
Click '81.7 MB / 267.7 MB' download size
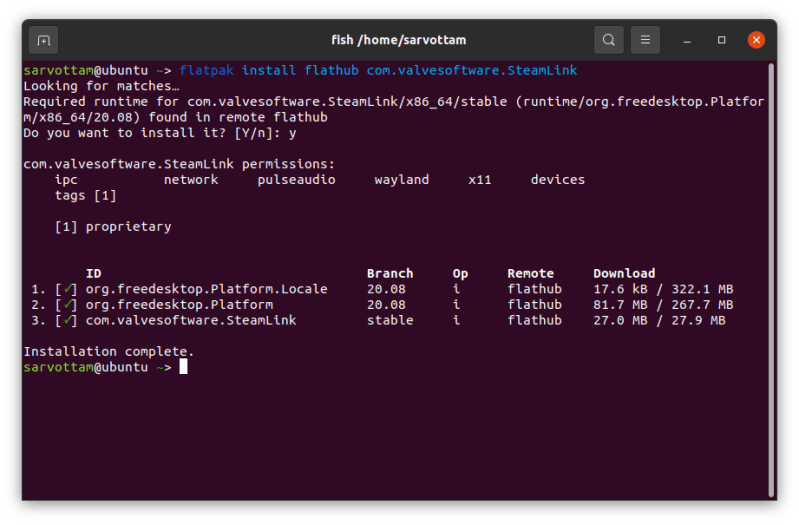point(663,305)
